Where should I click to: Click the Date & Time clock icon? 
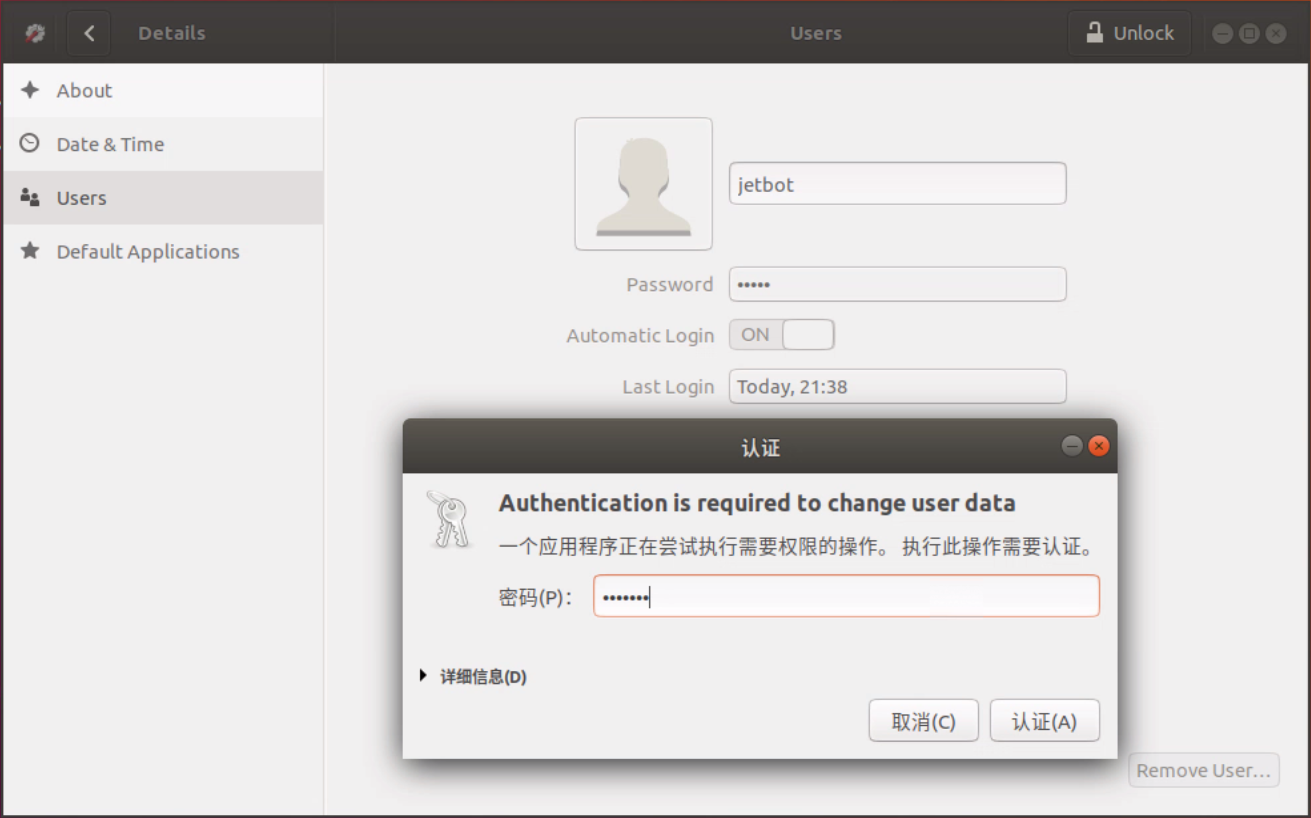point(30,144)
